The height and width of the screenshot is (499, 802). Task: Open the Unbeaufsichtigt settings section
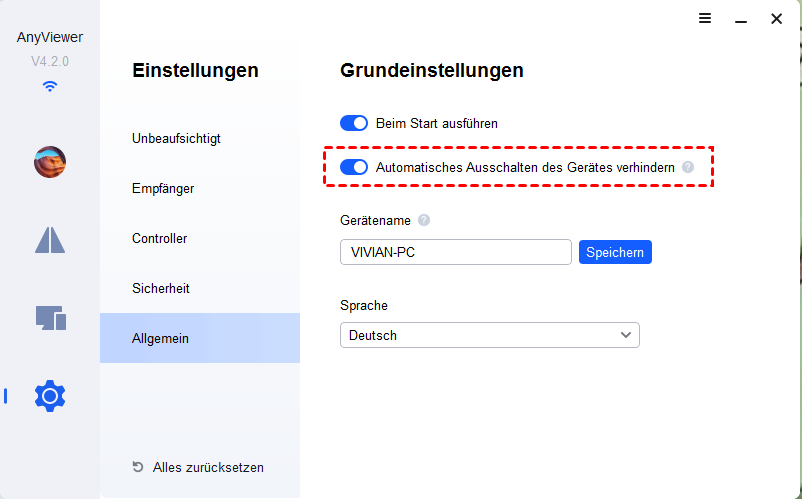176,138
